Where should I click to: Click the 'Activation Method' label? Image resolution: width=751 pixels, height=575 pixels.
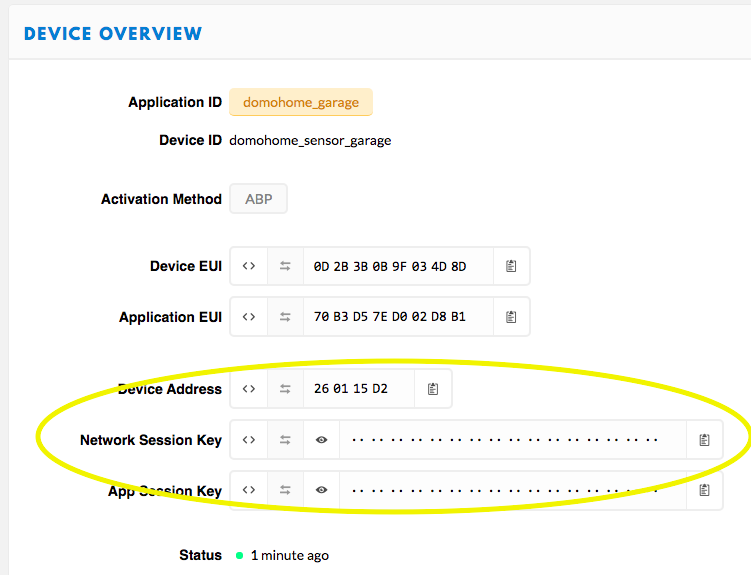click(x=161, y=199)
